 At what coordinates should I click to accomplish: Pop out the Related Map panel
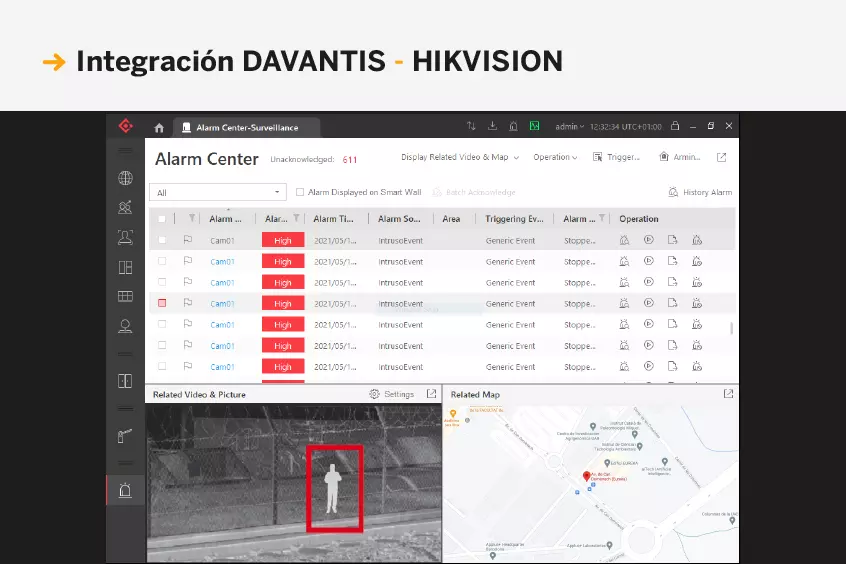pos(728,394)
